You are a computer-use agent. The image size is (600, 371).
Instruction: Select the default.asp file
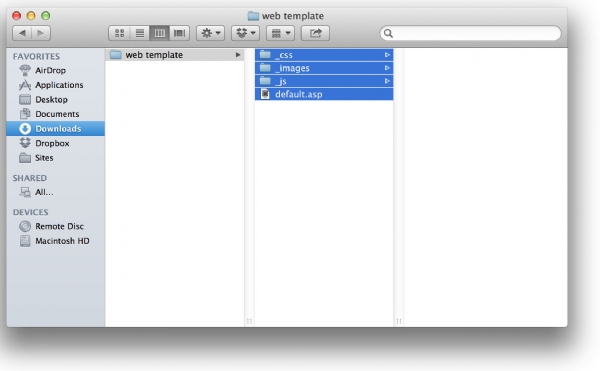coord(324,94)
